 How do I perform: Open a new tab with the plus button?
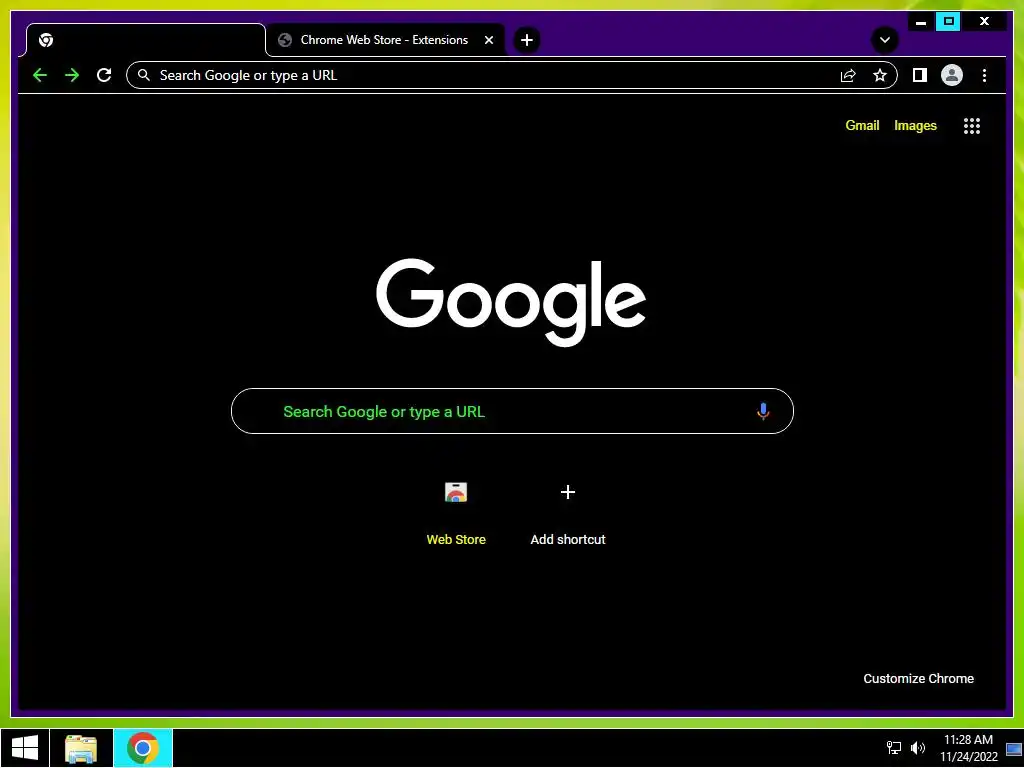(x=526, y=40)
